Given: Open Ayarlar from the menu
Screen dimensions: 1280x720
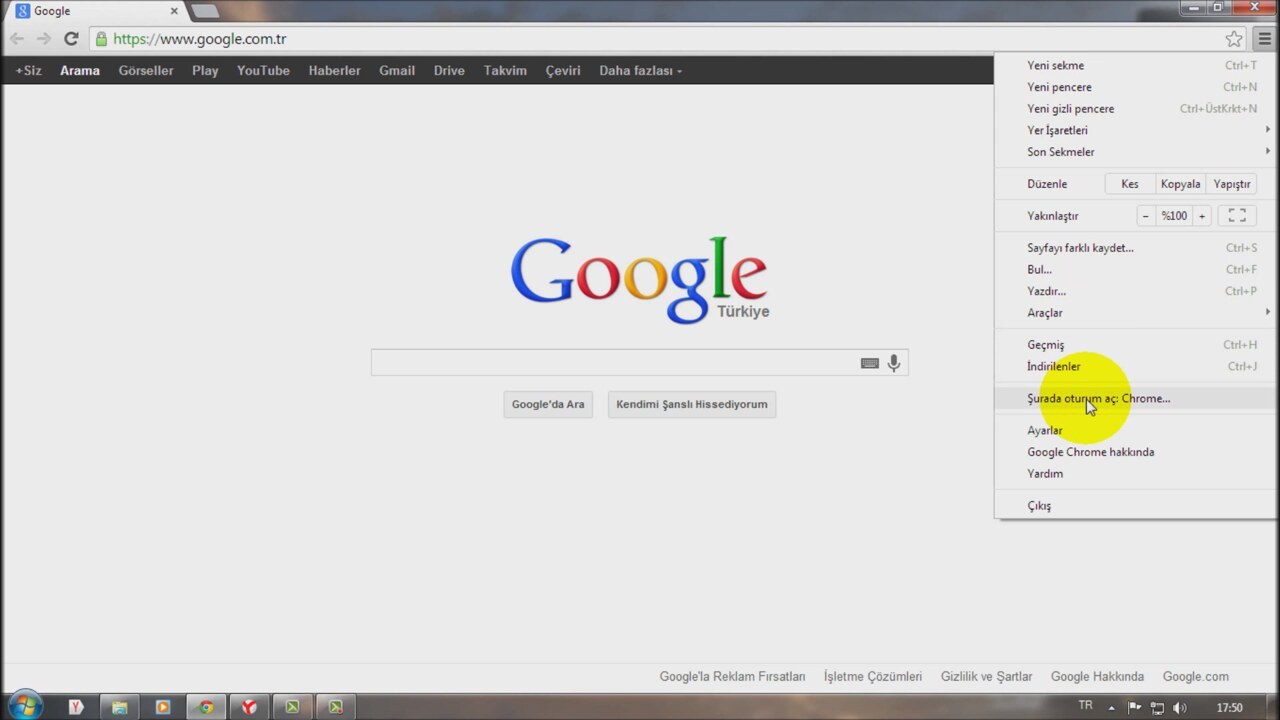Looking at the screenshot, I should 1135,430.
